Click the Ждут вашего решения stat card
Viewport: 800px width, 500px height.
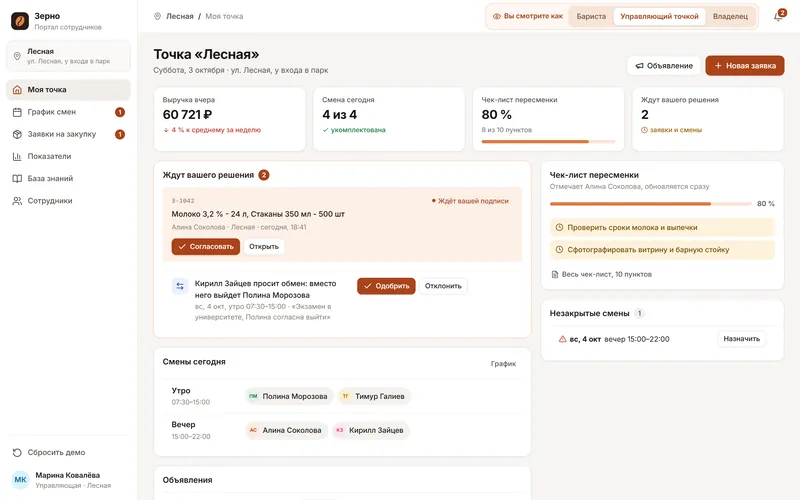[x=708, y=119]
